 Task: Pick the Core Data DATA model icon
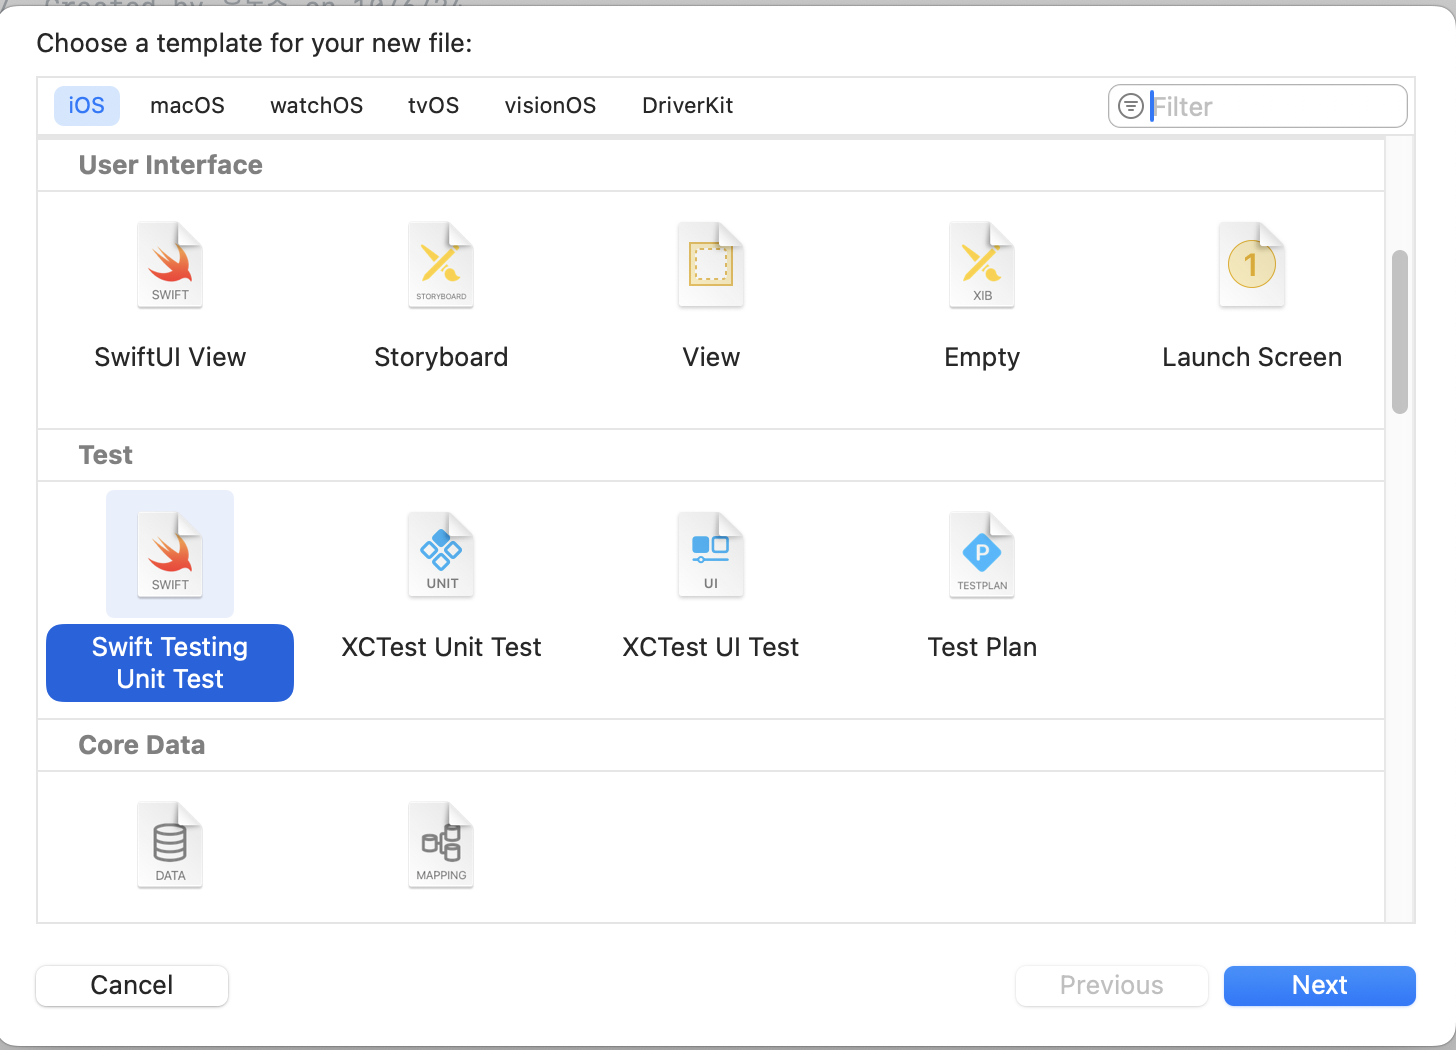(x=170, y=845)
